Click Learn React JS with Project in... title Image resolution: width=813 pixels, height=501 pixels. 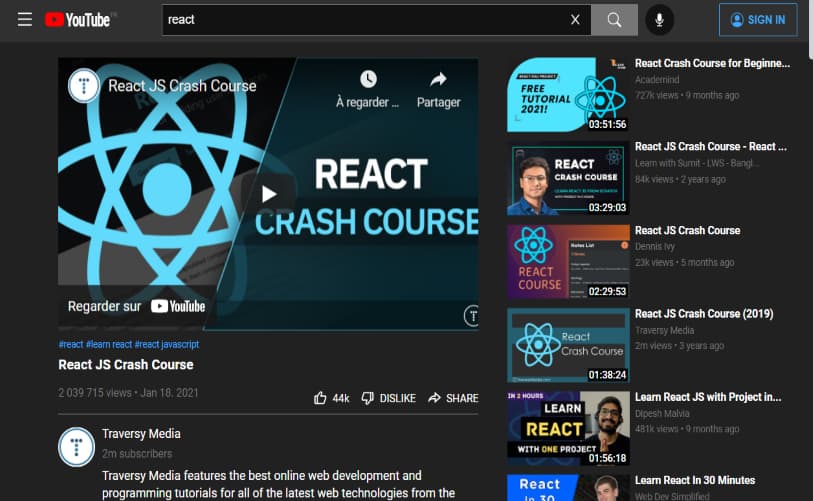708,397
